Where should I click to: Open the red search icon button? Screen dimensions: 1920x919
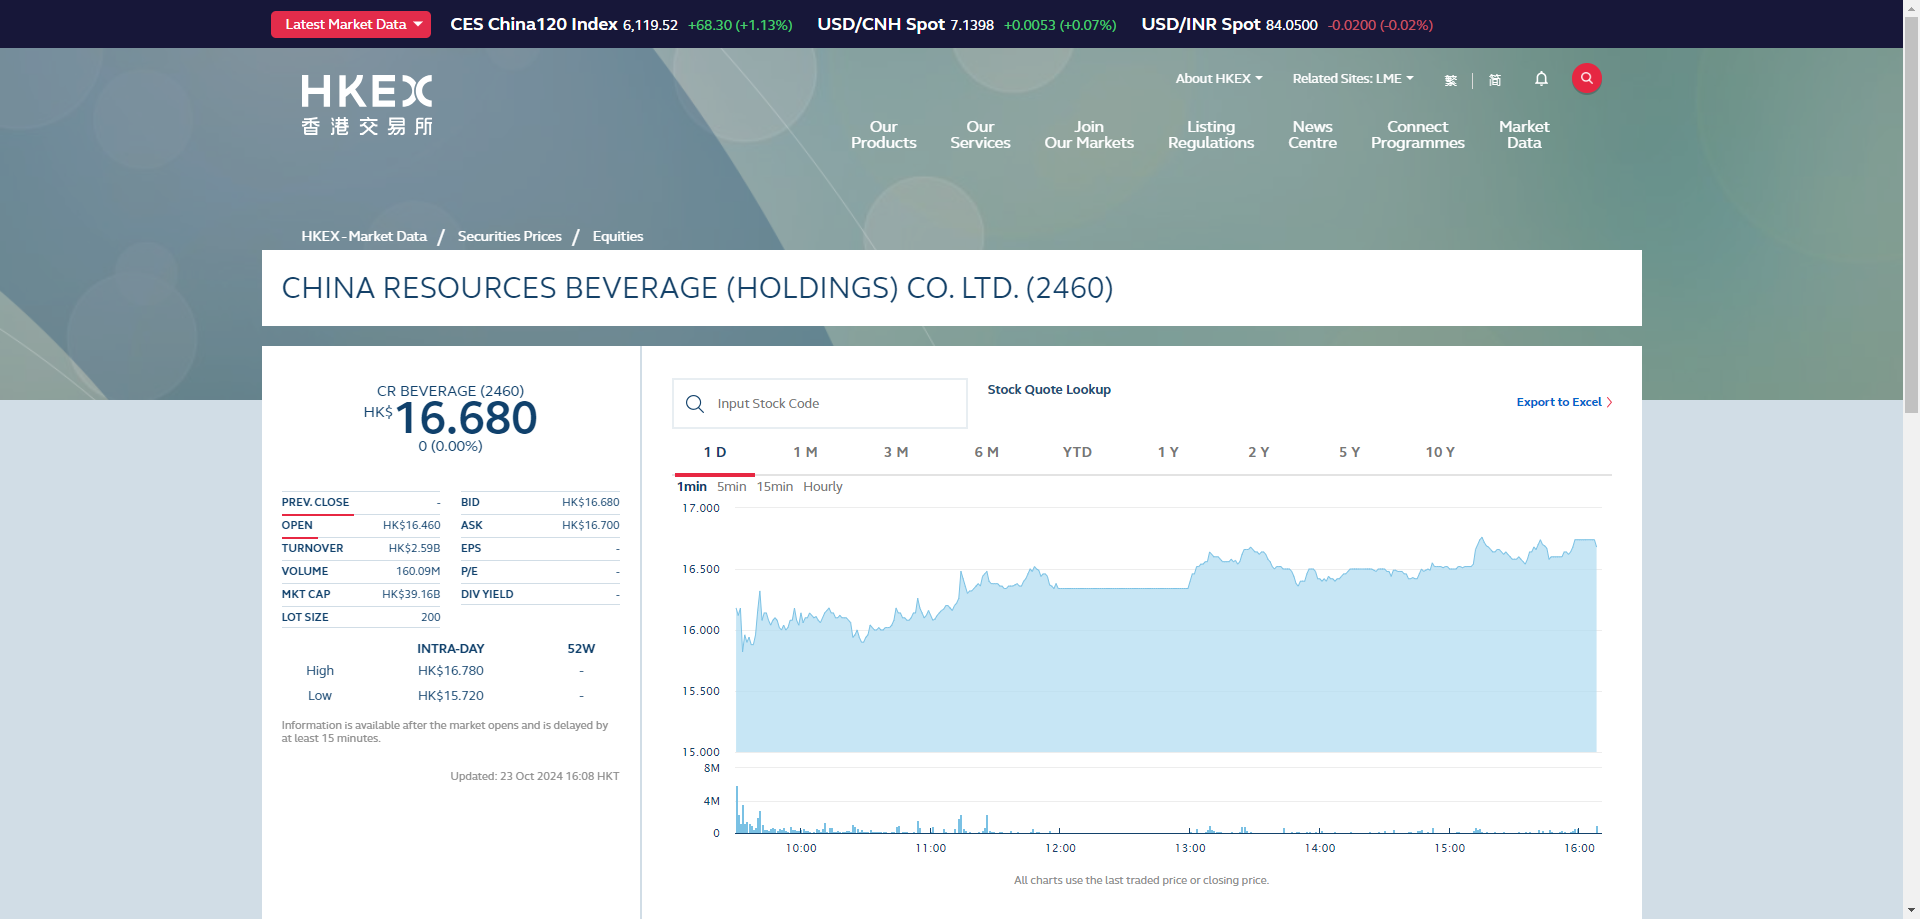[1586, 78]
